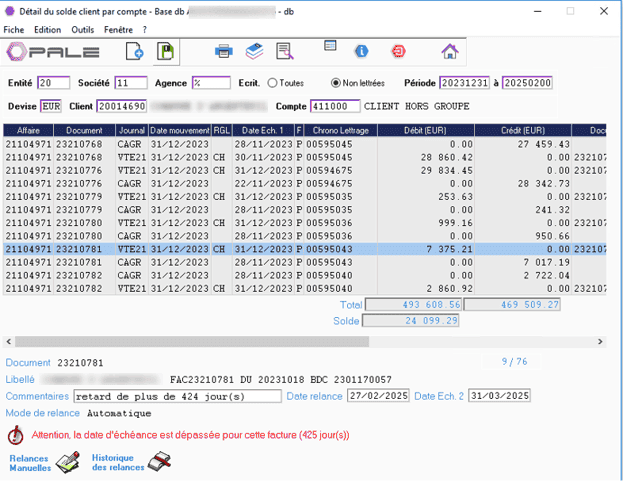Click the Client number field
The width and height of the screenshot is (623, 490).
[x=122, y=106]
